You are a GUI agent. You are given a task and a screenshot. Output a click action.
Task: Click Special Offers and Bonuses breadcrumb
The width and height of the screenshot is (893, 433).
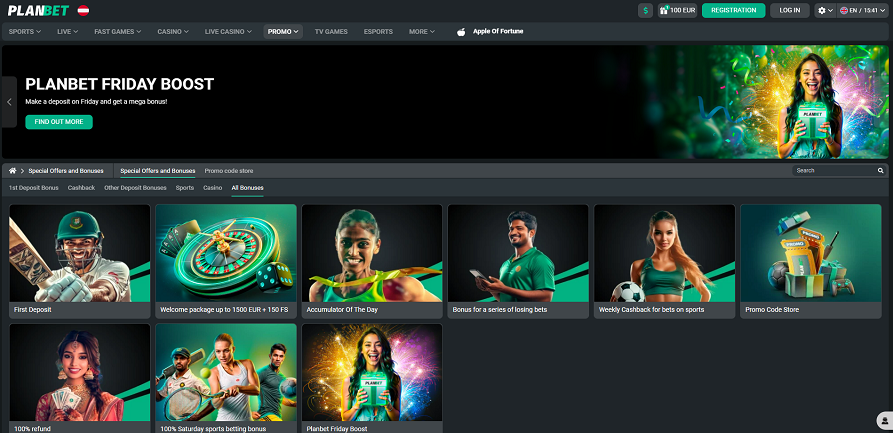(x=66, y=171)
